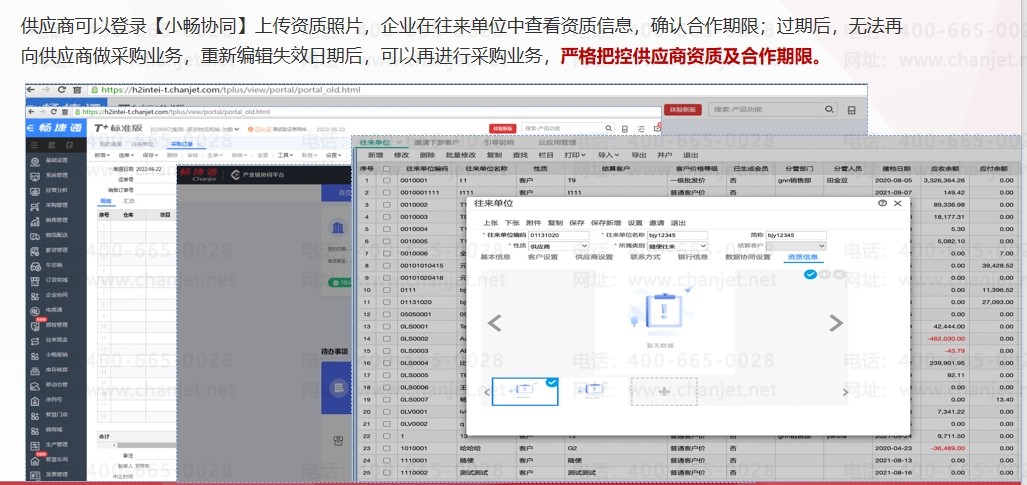Check the row checkbox for 0111
Screen dimensions: 1027x485
pyautogui.click(x=387, y=290)
